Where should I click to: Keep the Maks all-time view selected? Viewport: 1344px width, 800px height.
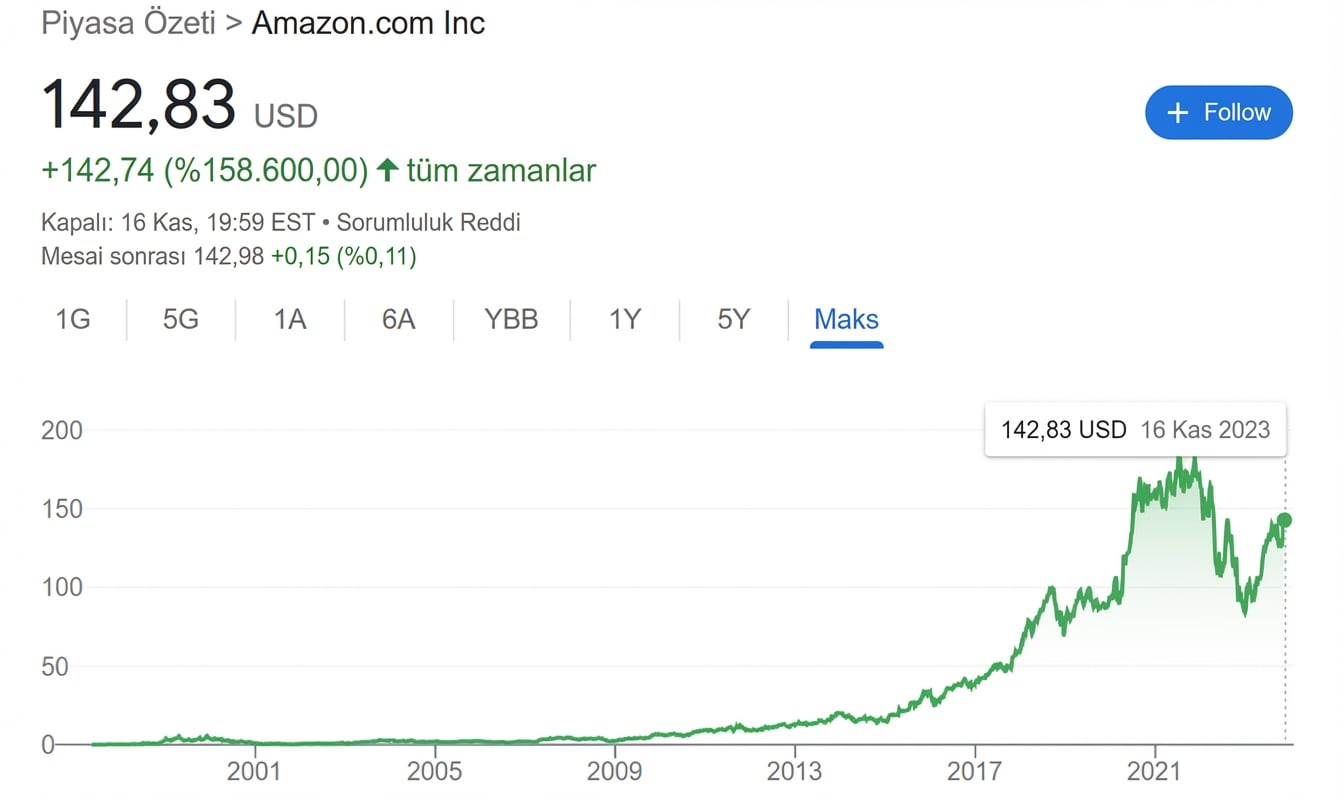click(846, 319)
